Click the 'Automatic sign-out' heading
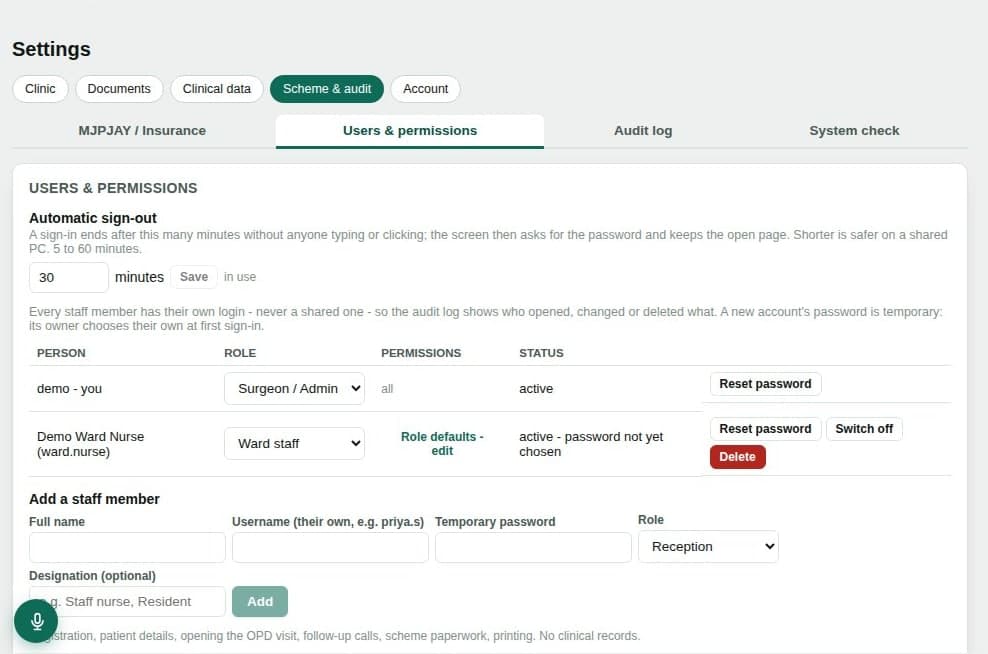This screenshot has height=654, width=988. click(93, 218)
